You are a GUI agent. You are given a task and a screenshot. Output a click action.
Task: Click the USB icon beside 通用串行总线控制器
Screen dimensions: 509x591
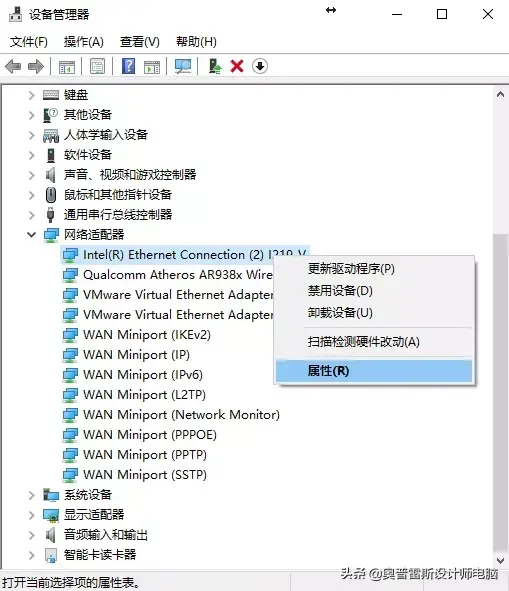50,215
